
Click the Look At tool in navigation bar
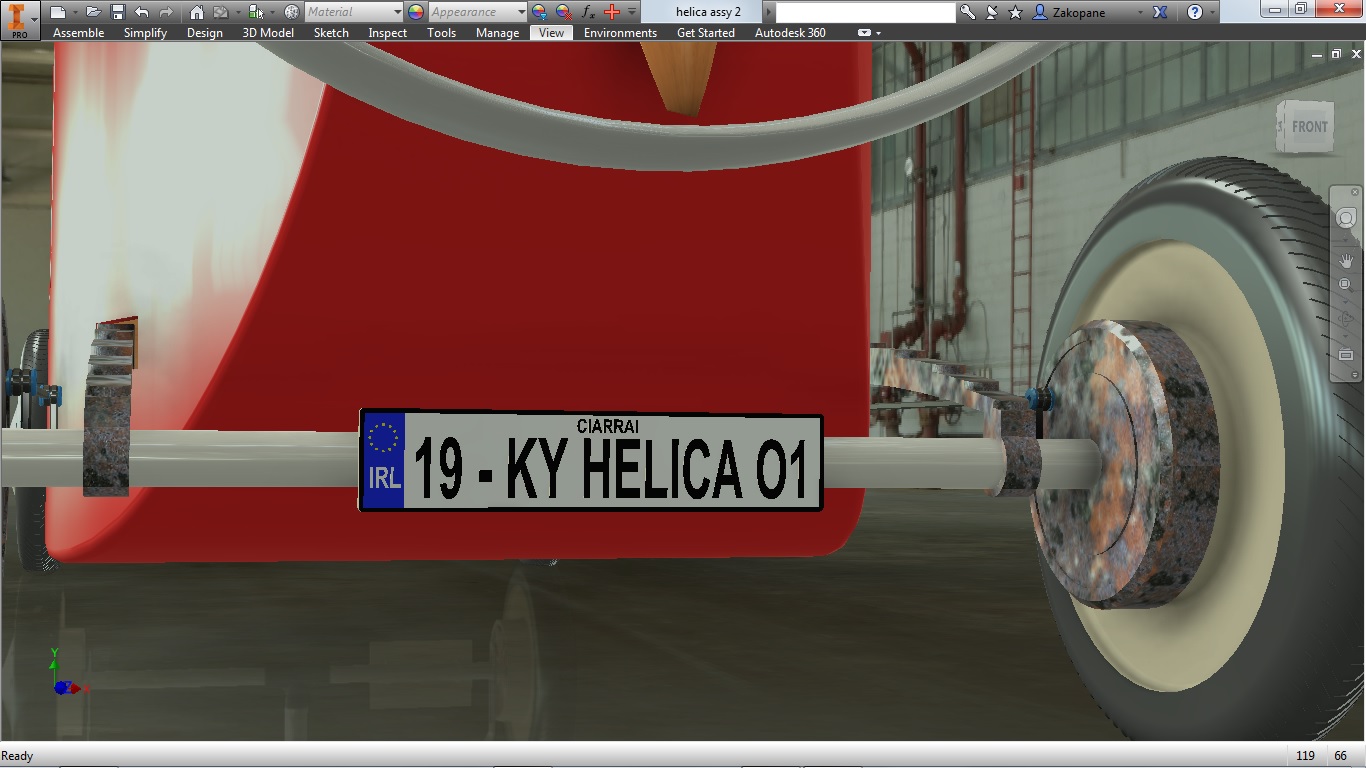[1346, 355]
